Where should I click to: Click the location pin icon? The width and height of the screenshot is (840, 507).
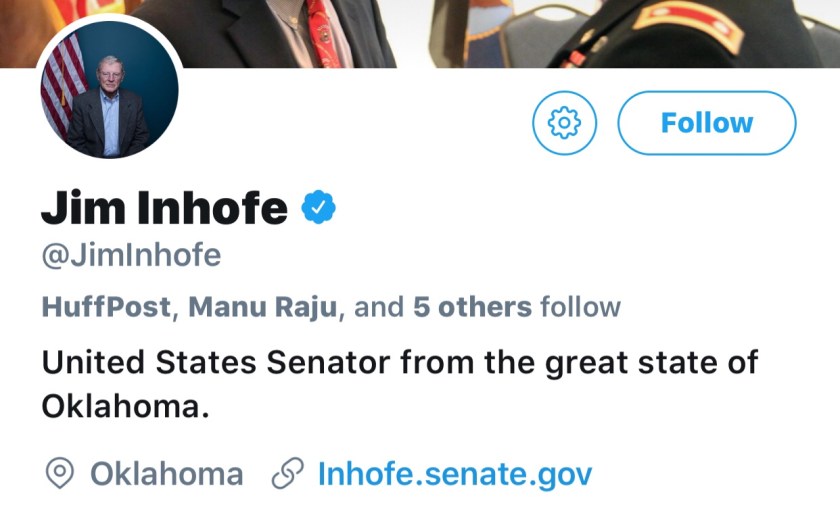[x=60, y=473]
